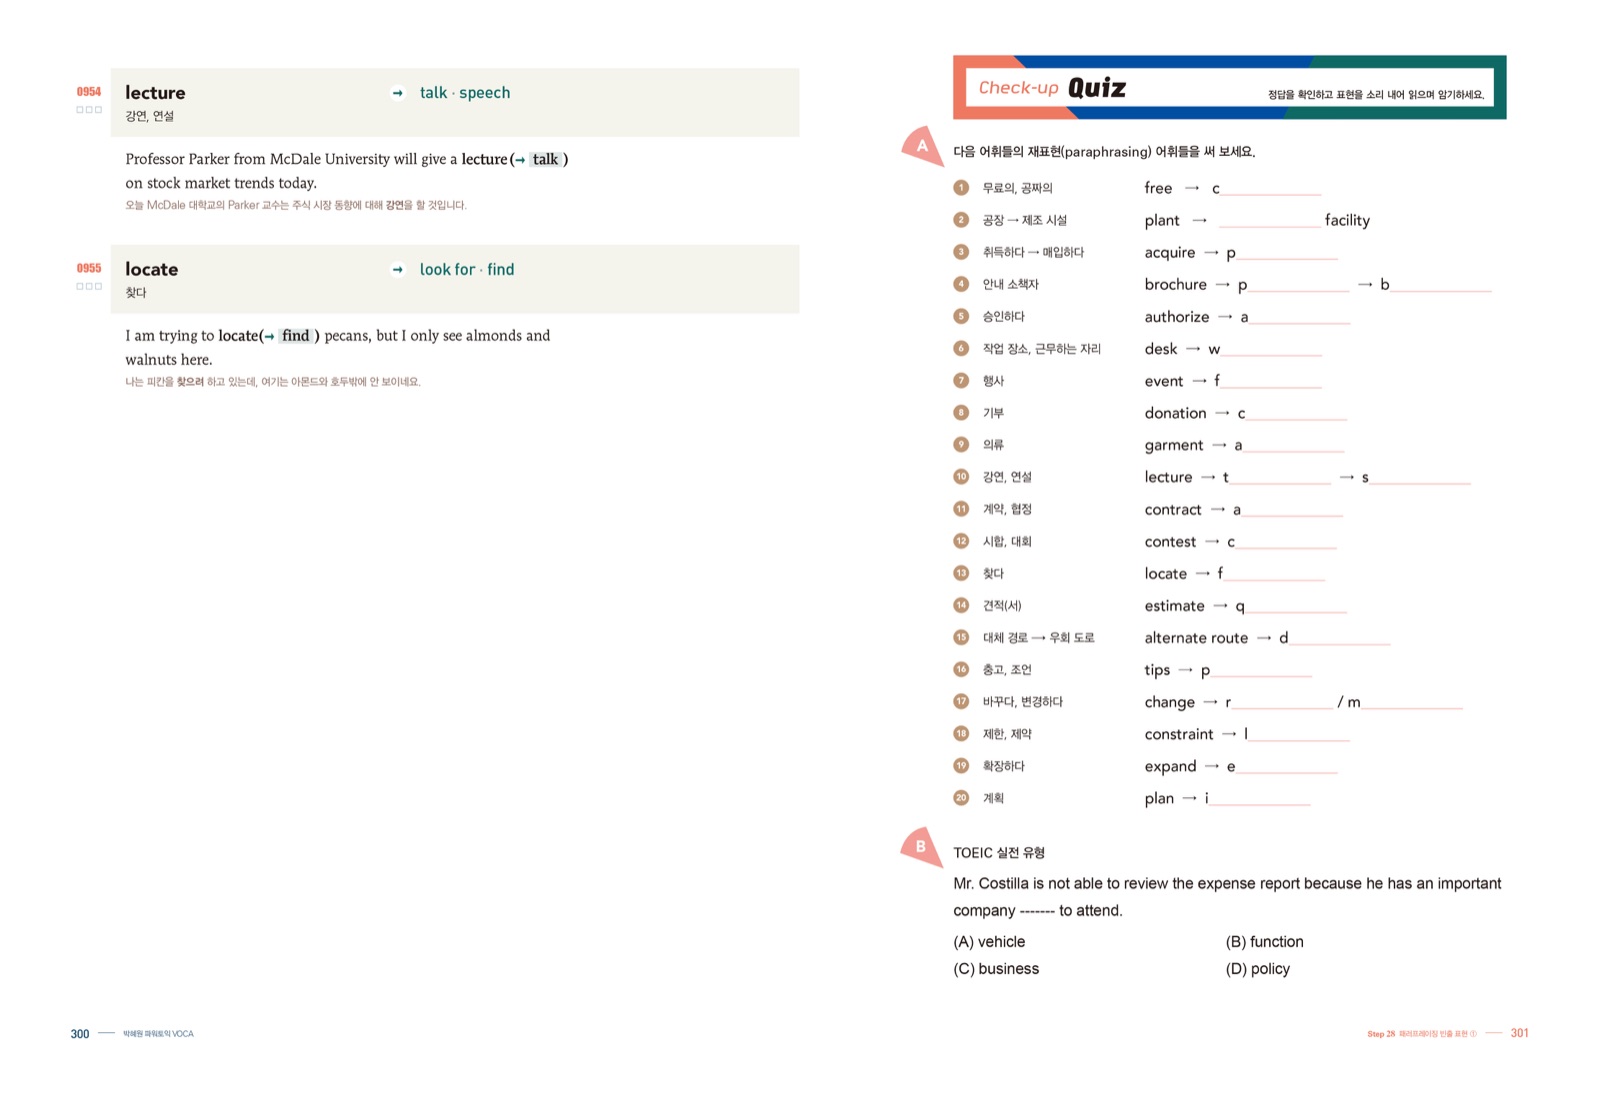The width and height of the screenshot is (1600, 1093).
Task: Click the lecture headword in entry 0954
Action: coord(155,93)
